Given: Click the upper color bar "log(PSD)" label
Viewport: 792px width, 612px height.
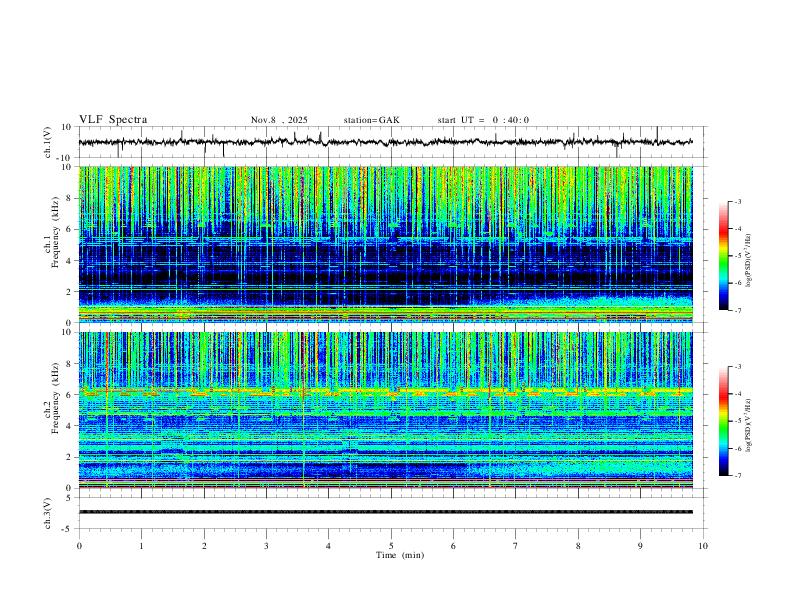Looking at the screenshot, I should 748,261.
